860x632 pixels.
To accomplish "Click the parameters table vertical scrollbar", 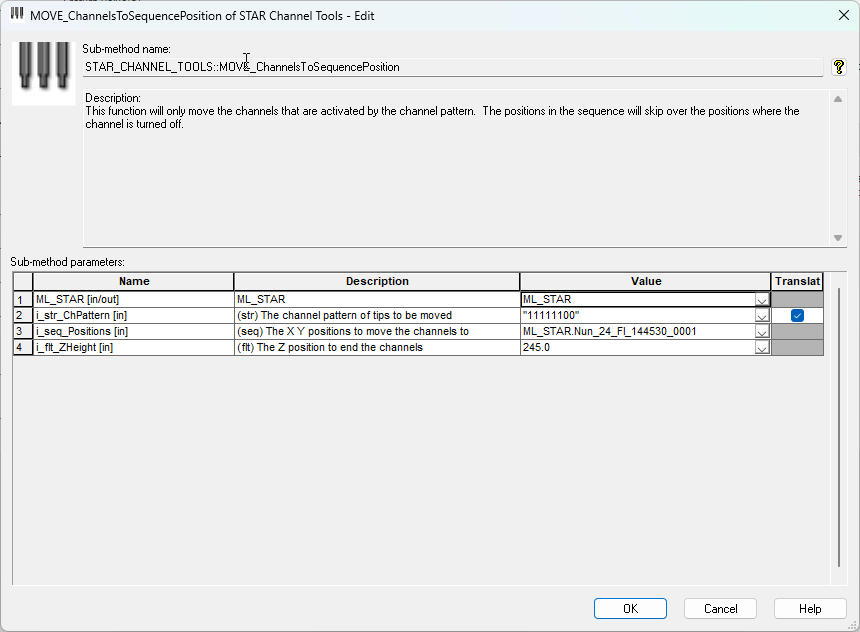I will coord(839,428).
